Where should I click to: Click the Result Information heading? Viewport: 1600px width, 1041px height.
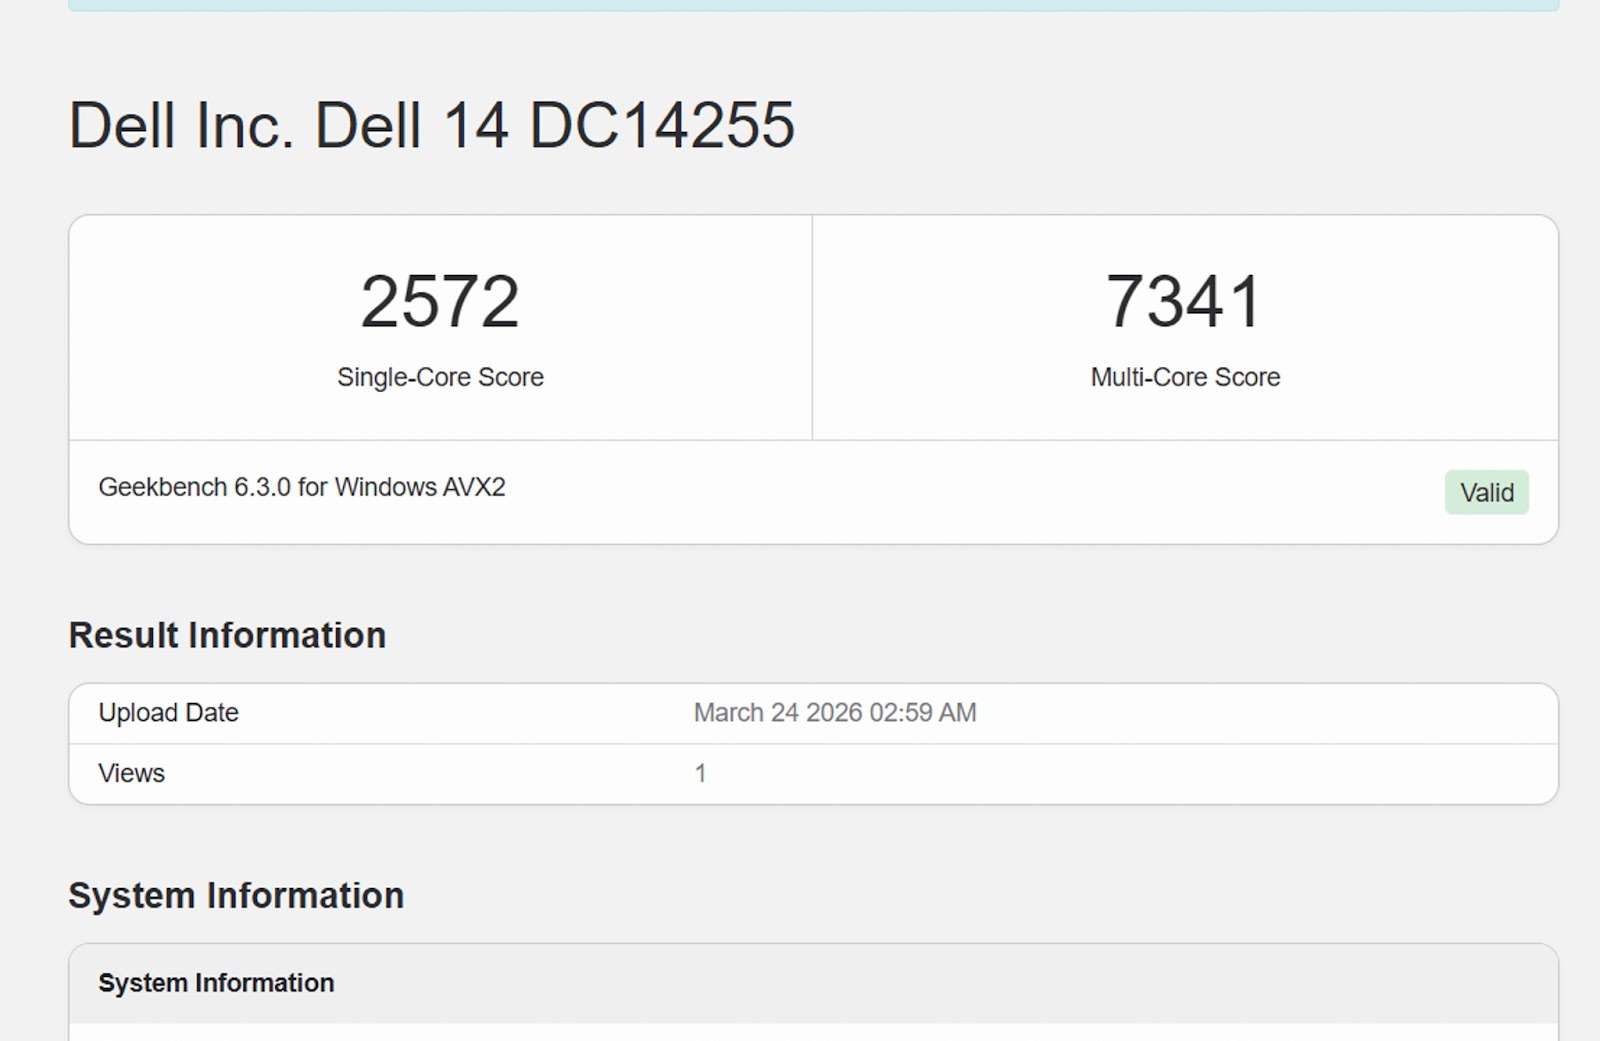(227, 635)
